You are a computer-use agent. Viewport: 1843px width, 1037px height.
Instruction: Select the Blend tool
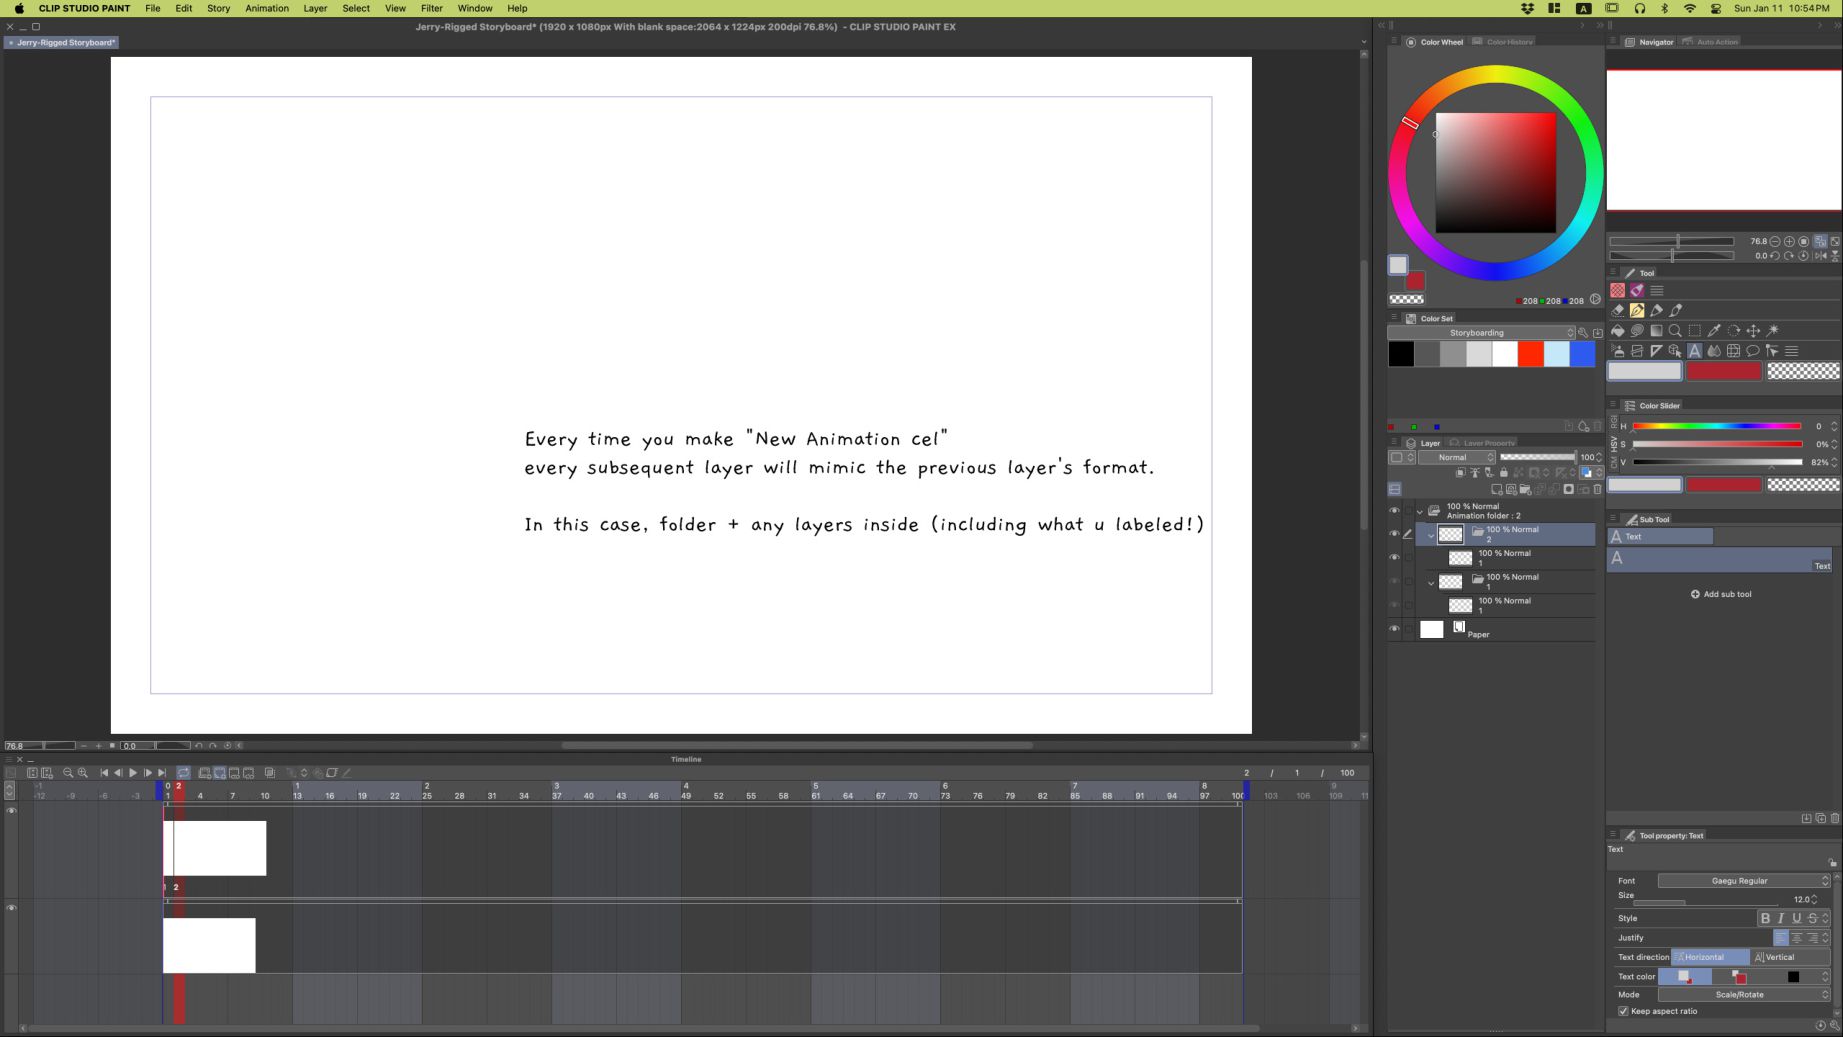(x=1714, y=351)
